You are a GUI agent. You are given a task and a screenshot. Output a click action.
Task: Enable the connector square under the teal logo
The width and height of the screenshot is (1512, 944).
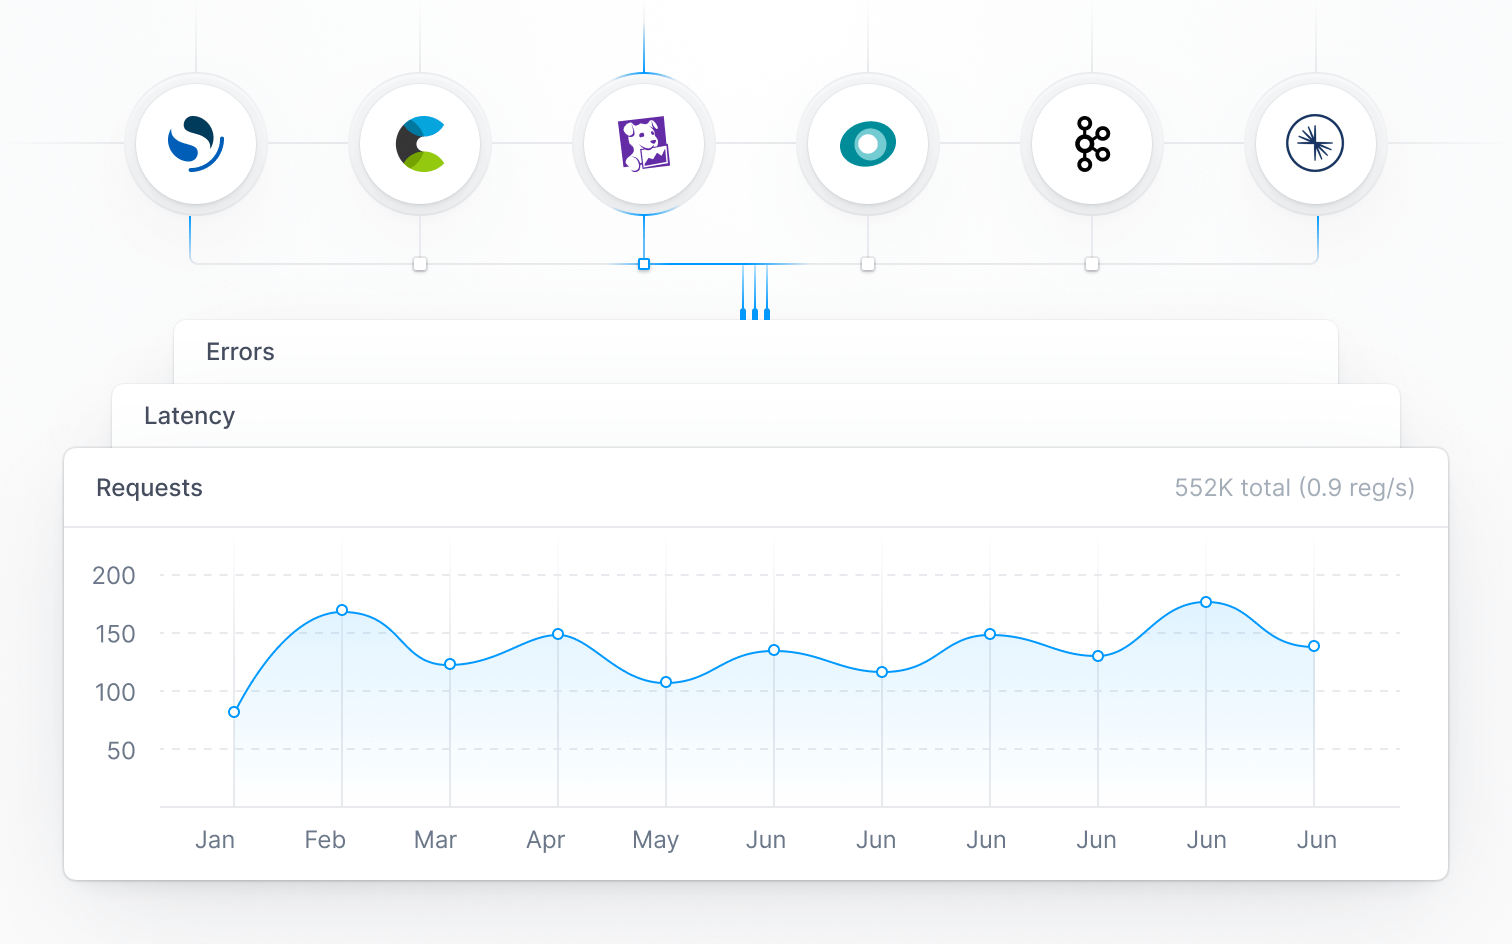tap(867, 263)
